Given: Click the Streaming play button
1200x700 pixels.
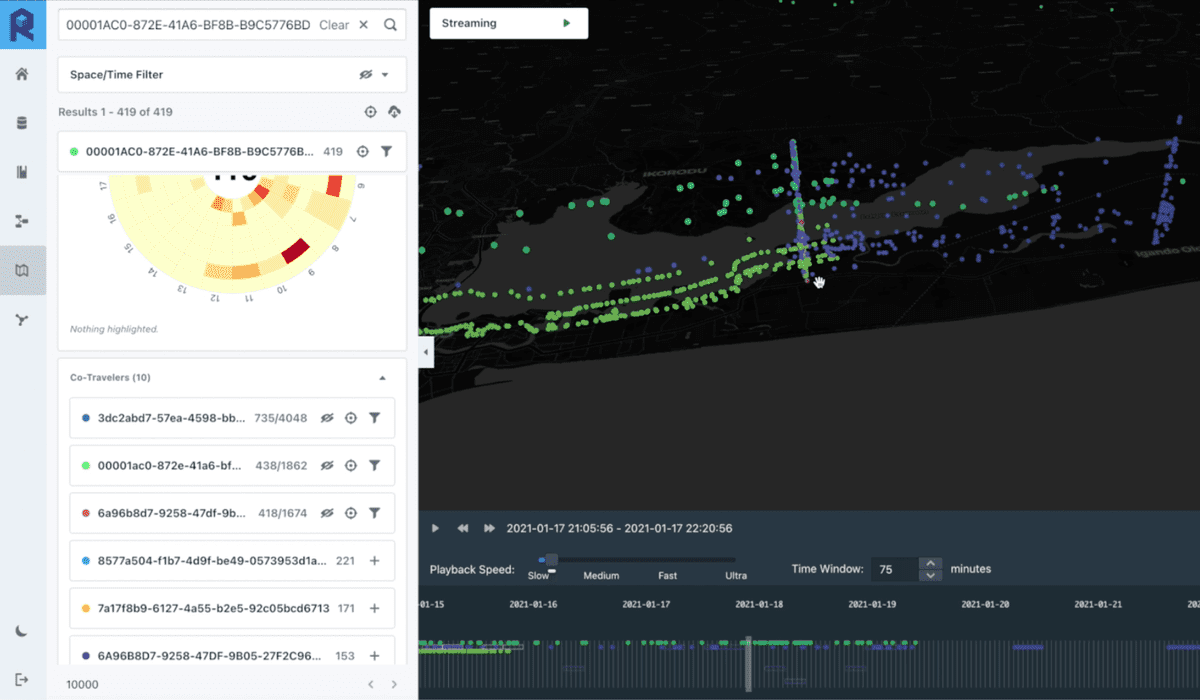Looking at the screenshot, I should point(567,23).
